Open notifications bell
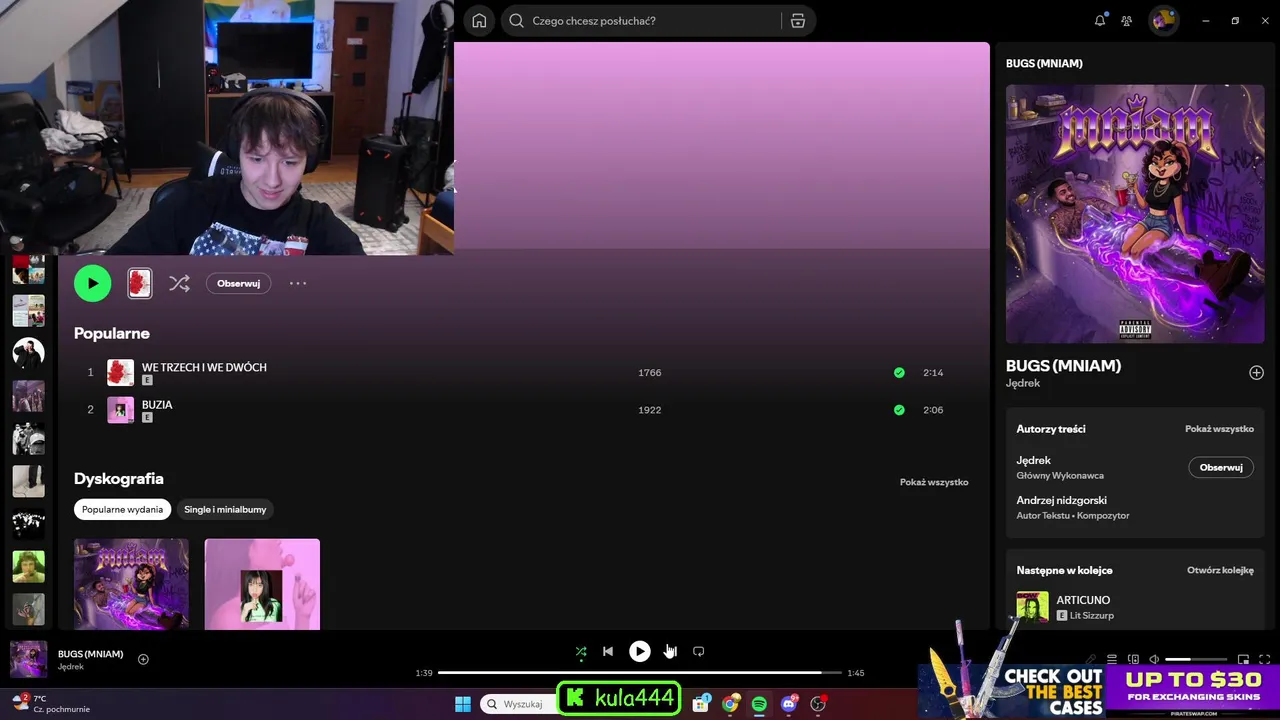Image resolution: width=1280 pixels, height=720 pixels. (1100, 21)
